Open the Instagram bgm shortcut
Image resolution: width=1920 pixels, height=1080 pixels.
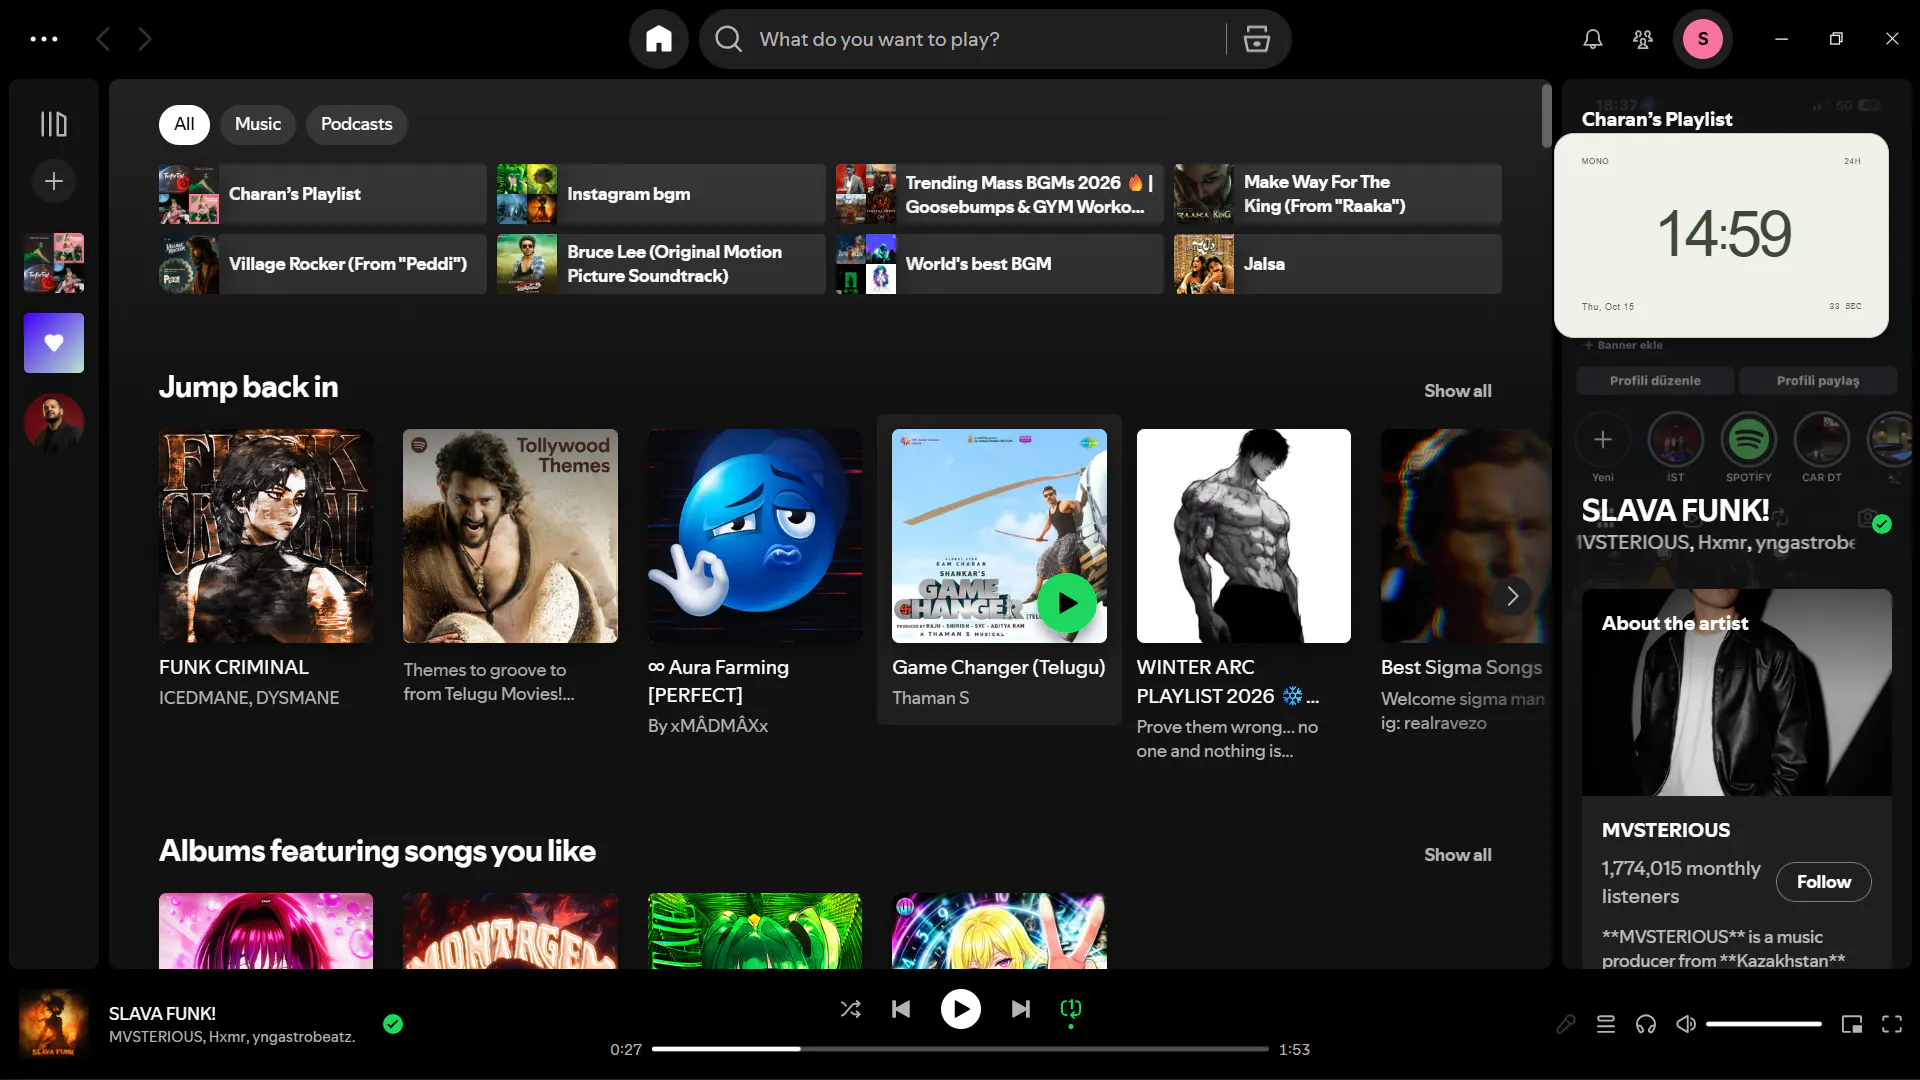click(661, 194)
